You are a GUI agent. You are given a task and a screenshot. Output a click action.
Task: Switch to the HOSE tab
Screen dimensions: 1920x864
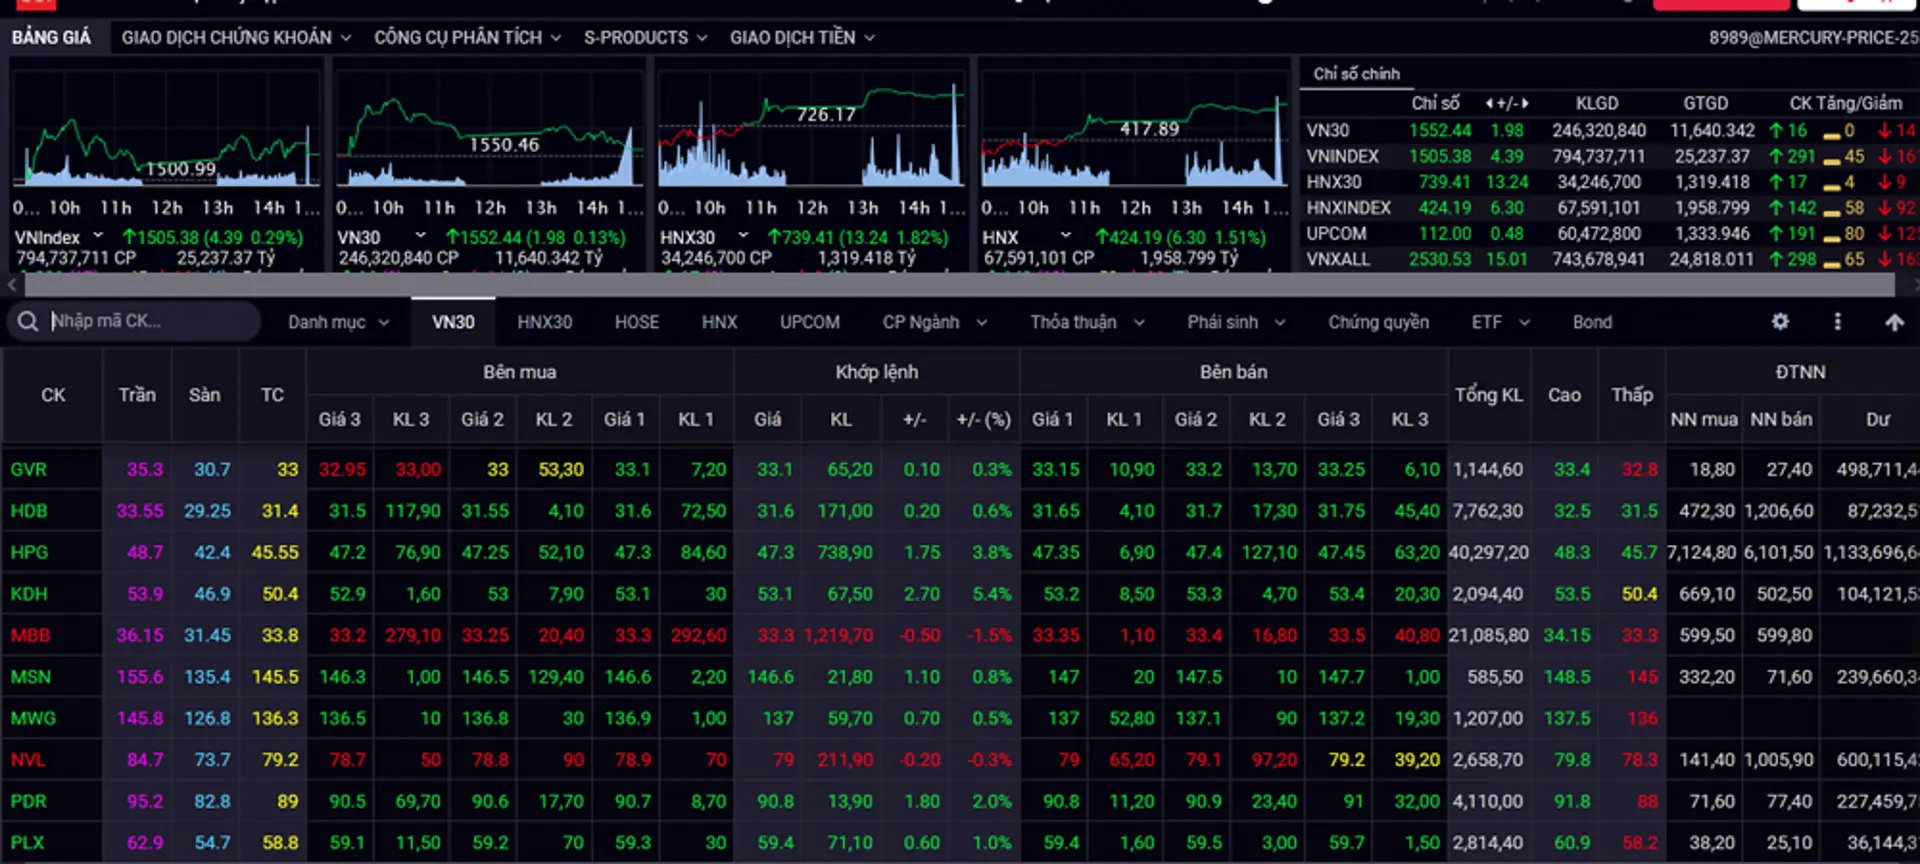[636, 322]
